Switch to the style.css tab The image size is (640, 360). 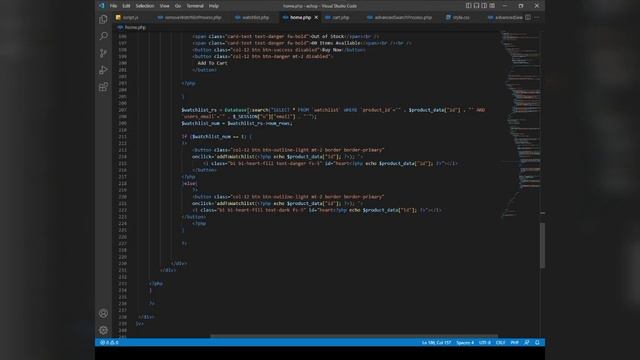click(461, 18)
